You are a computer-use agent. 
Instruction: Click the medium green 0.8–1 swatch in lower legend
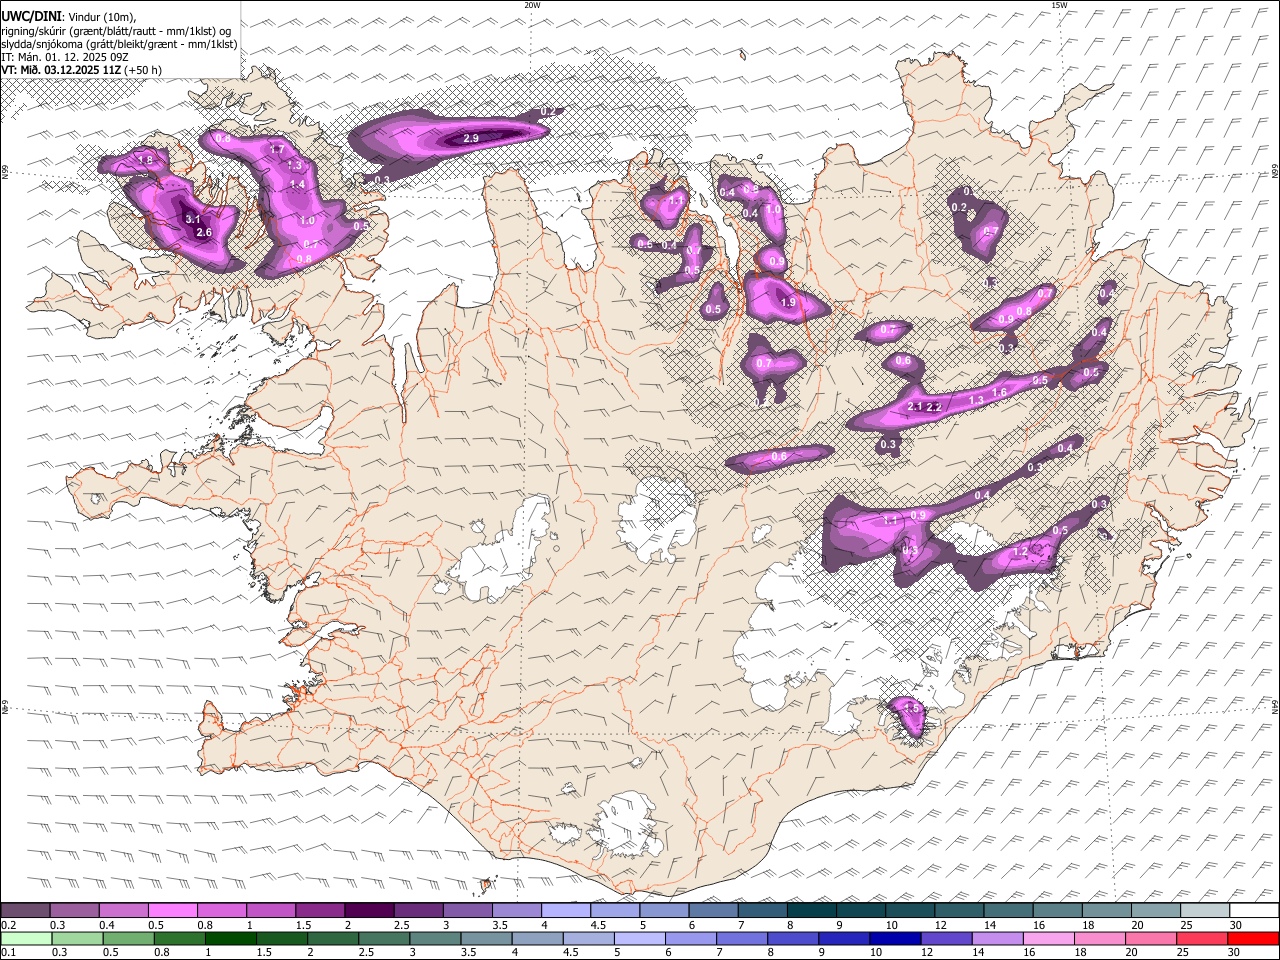tap(180, 938)
